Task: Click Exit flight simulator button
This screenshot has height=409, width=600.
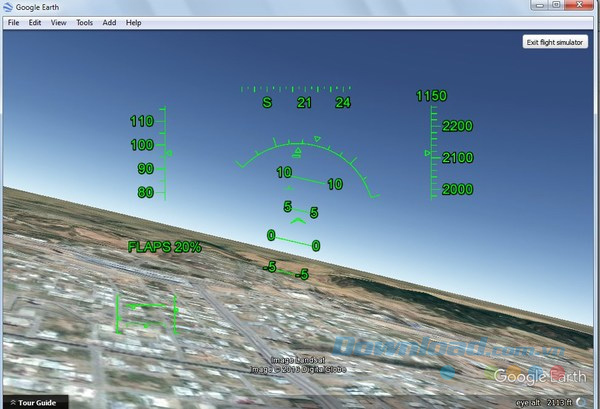Action: pyautogui.click(x=555, y=42)
